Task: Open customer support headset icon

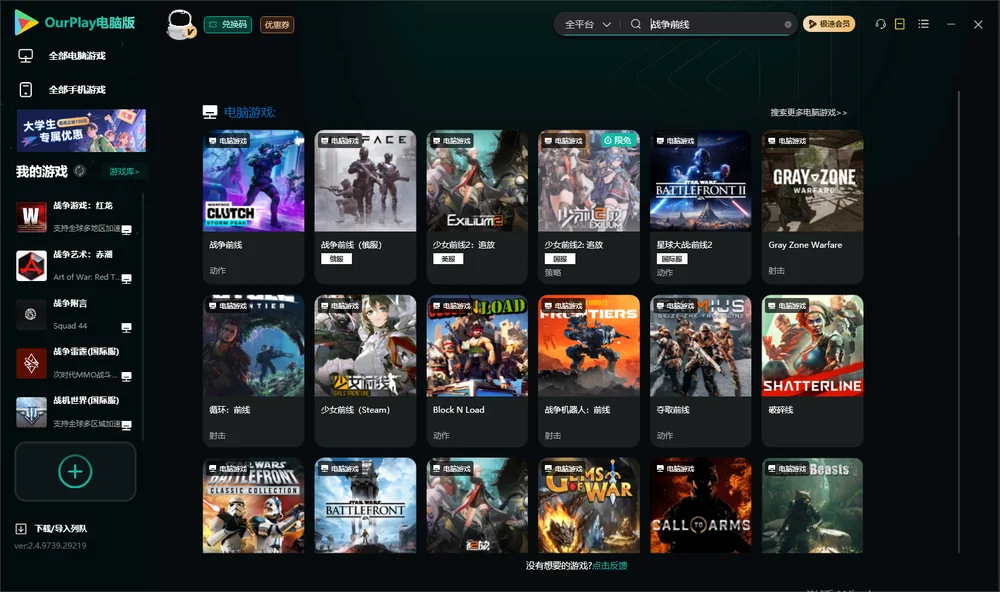Action: (x=881, y=24)
